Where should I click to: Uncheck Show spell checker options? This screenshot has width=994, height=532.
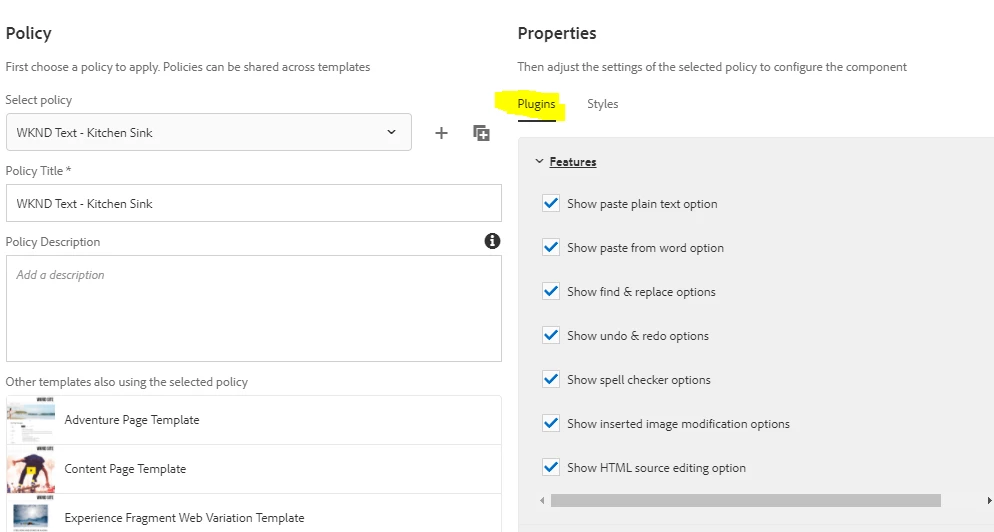[x=551, y=380]
